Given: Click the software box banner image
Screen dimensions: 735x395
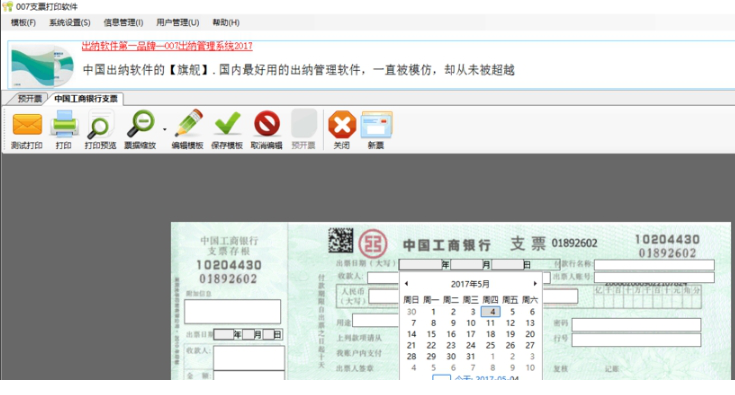Looking at the screenshot, I should (43, 66).
